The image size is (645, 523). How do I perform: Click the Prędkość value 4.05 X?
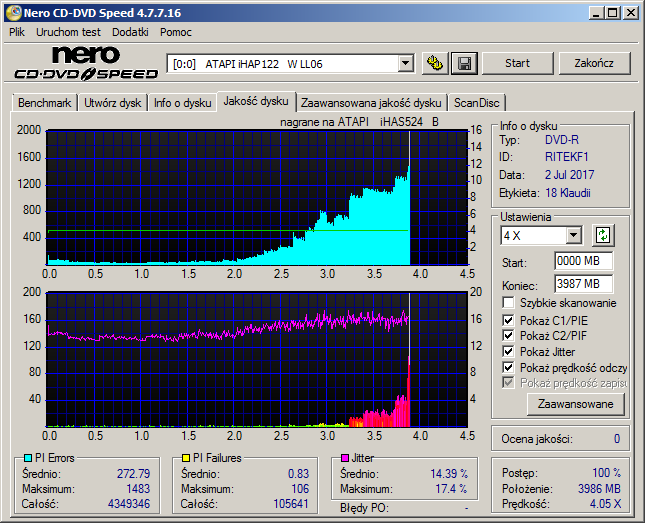(x=605, y=504)
